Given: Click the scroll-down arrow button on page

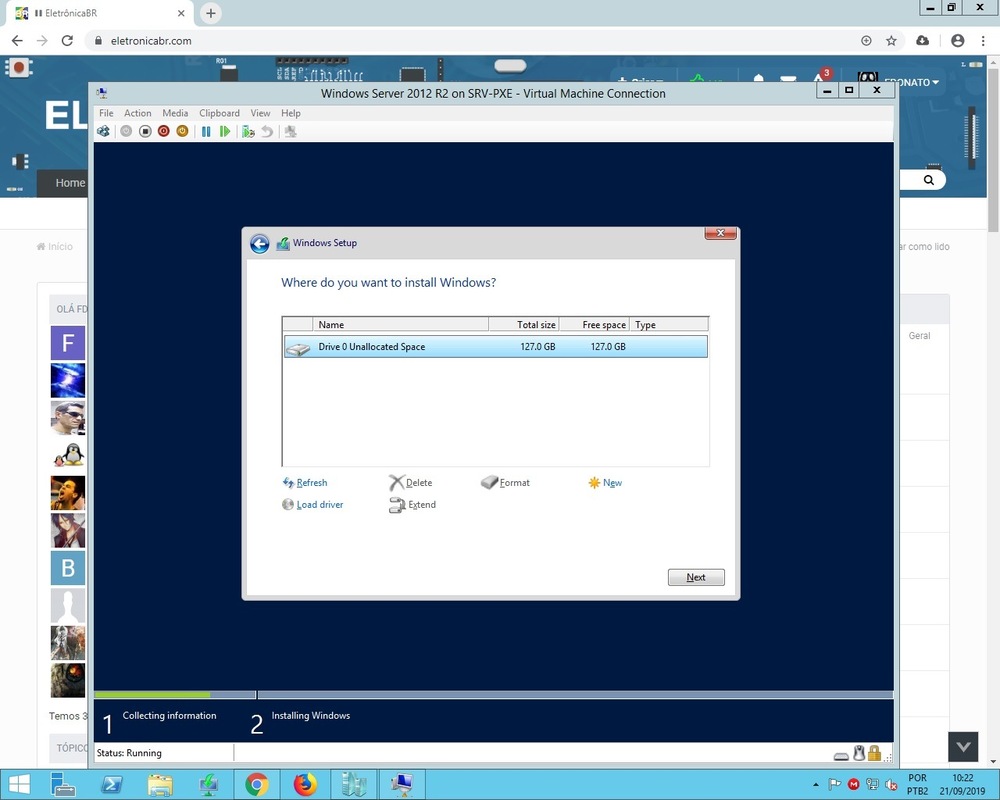Looking at the screenshot, I should [x=963, y=746].
